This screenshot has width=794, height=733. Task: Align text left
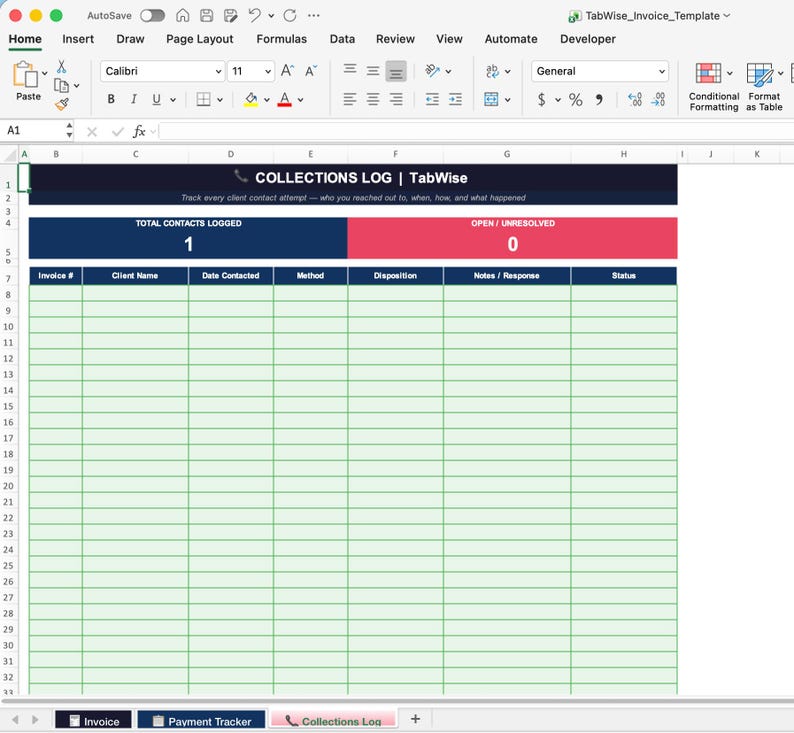pos(350,99)
